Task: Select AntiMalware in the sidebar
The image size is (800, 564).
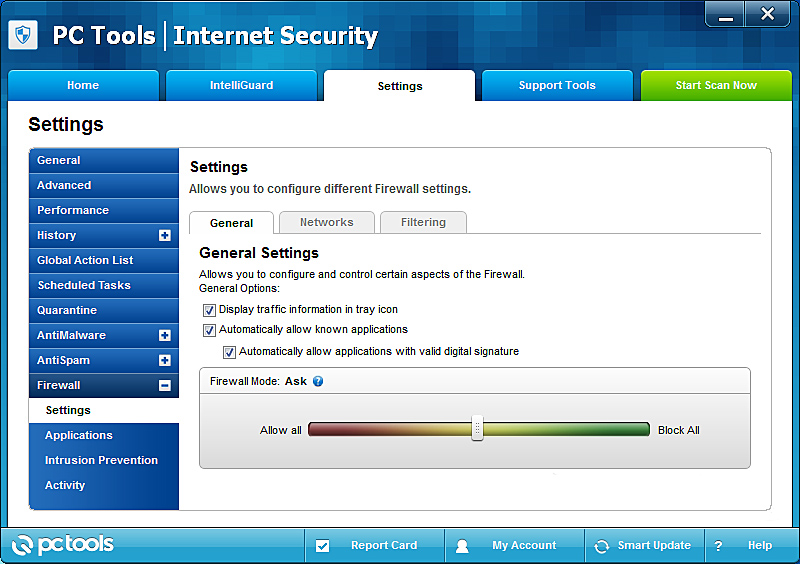Action: click(x=104, y=335)
